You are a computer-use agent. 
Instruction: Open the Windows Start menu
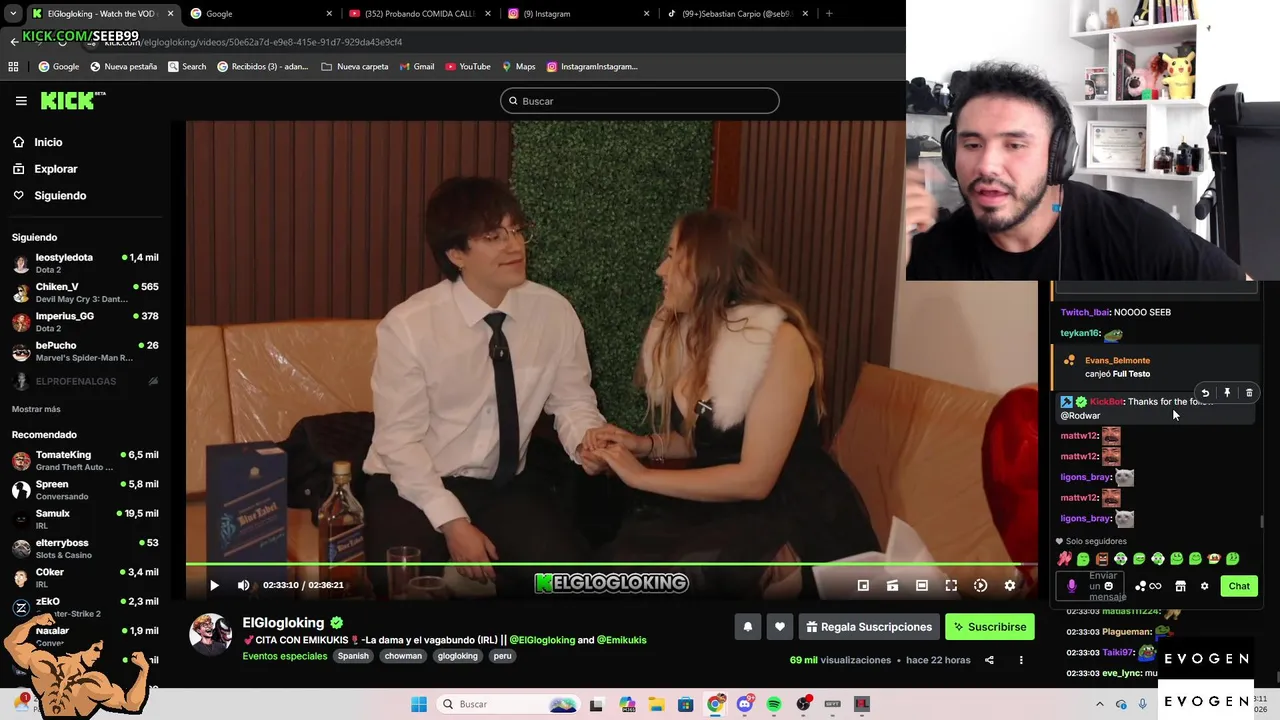point(419,704)
